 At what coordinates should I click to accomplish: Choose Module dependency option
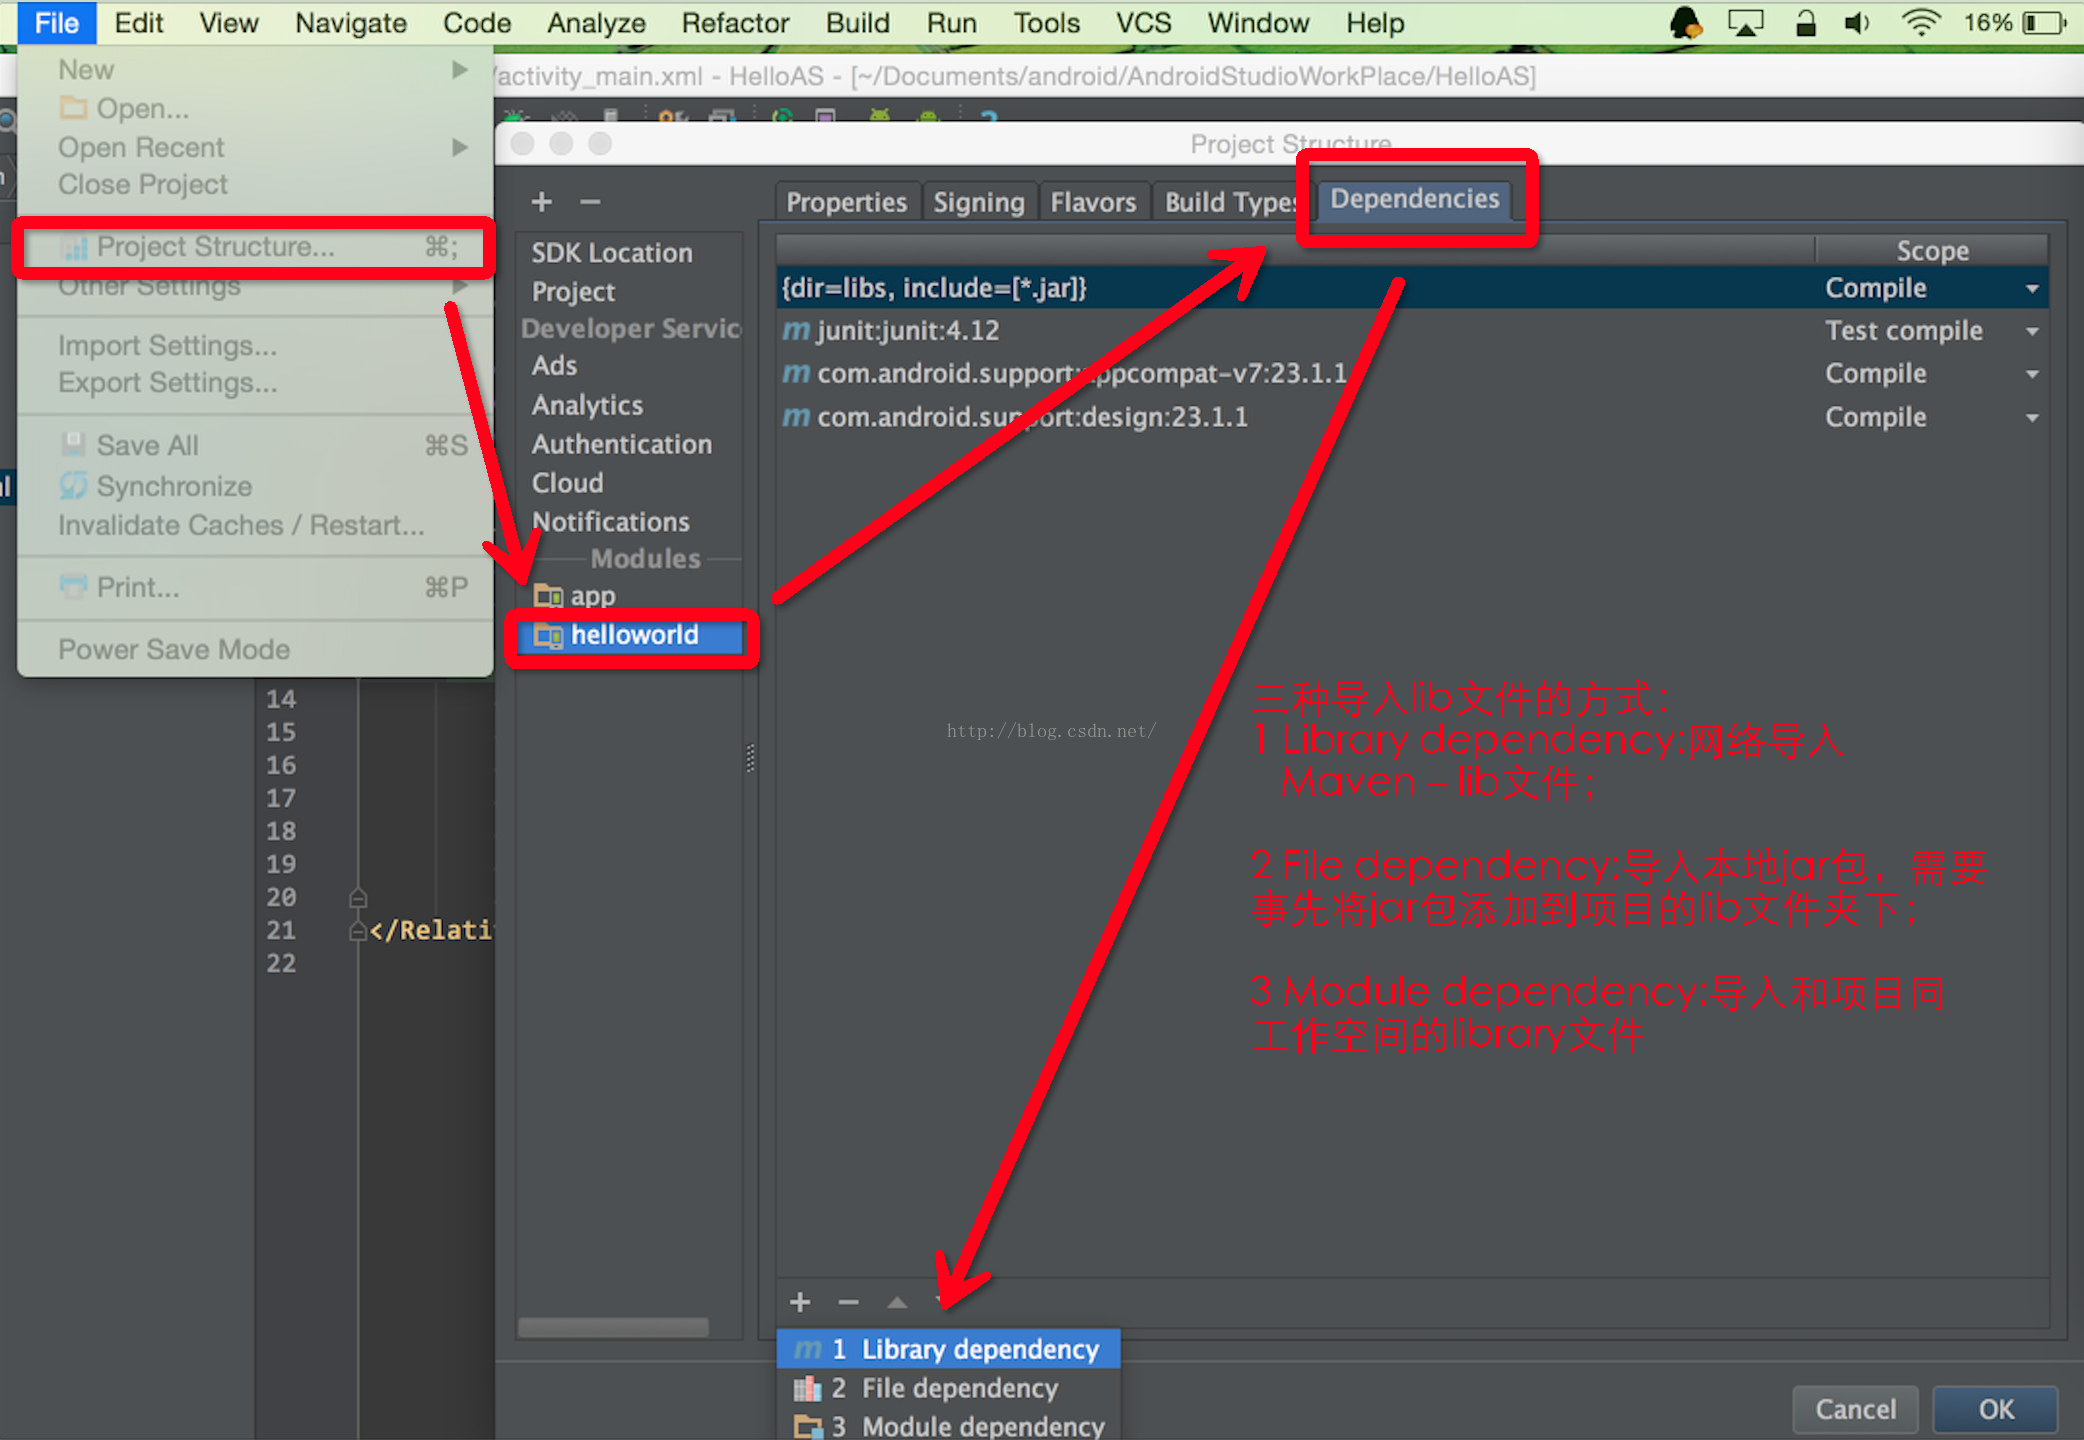point(948,1425)
